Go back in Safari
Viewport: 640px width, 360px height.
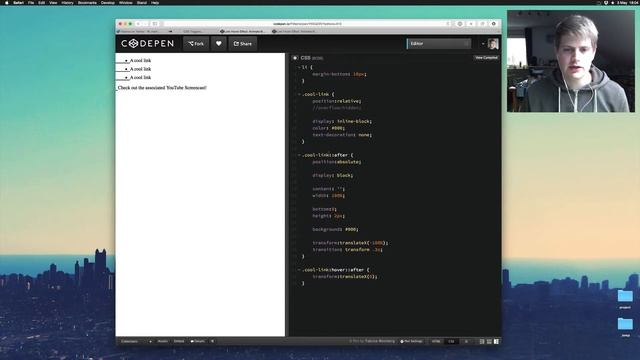point(138,24)
